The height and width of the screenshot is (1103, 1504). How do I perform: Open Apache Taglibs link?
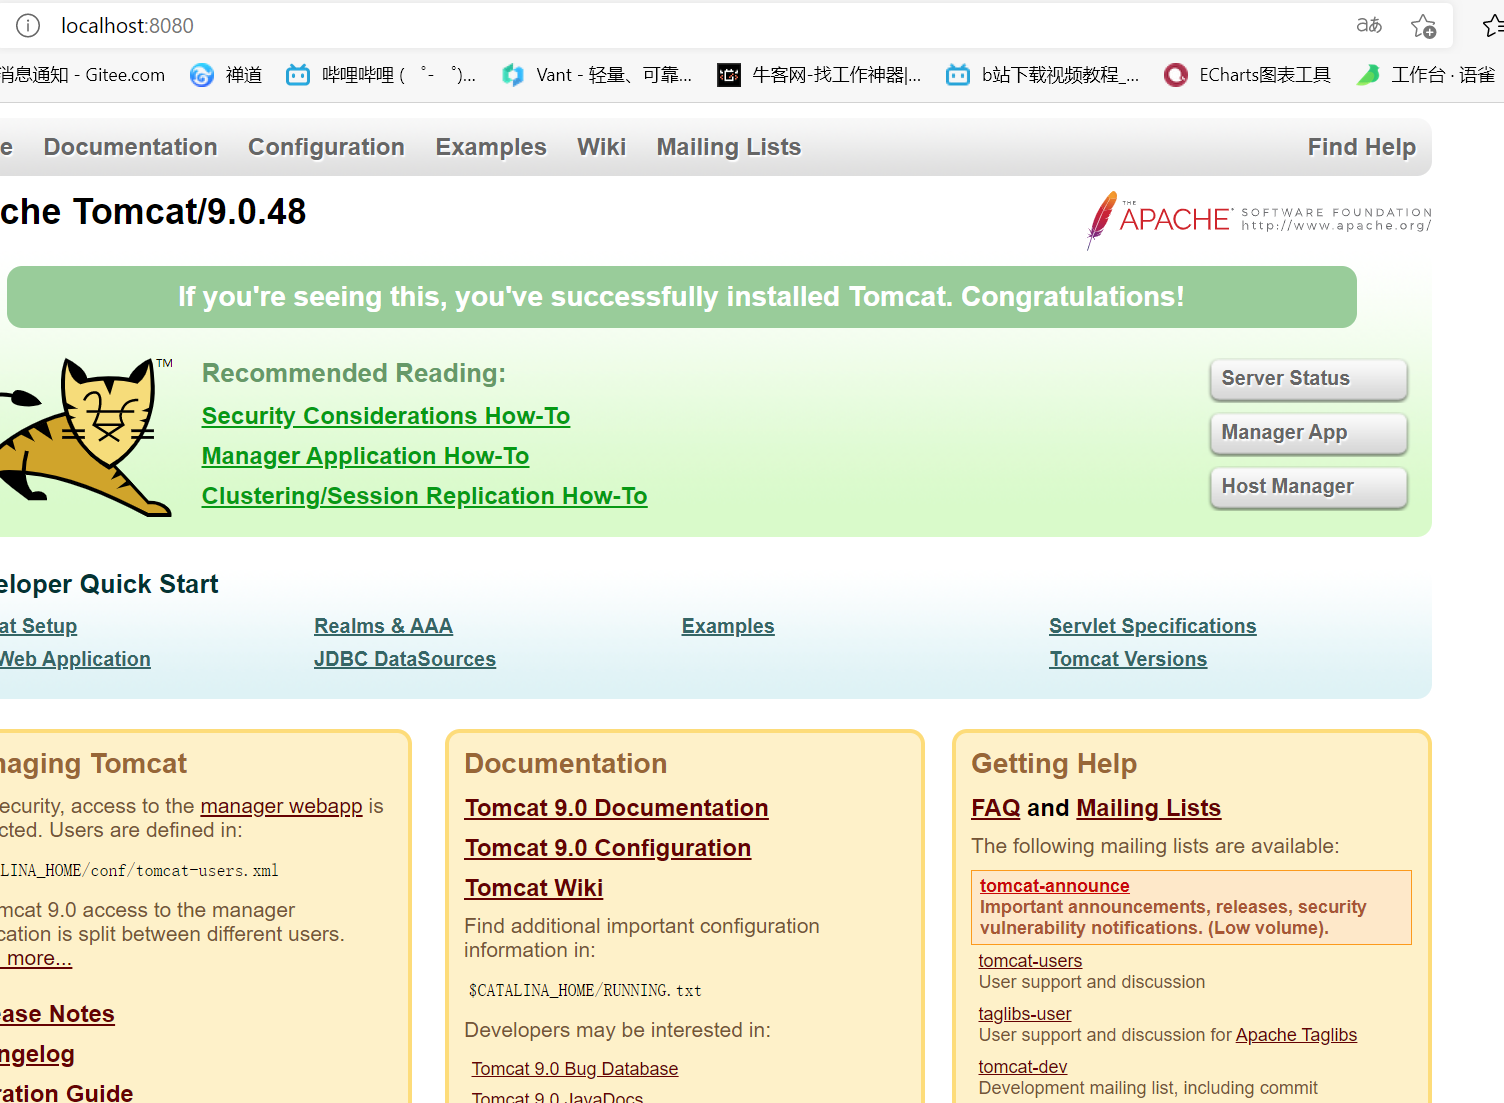coord(1296,1035)
